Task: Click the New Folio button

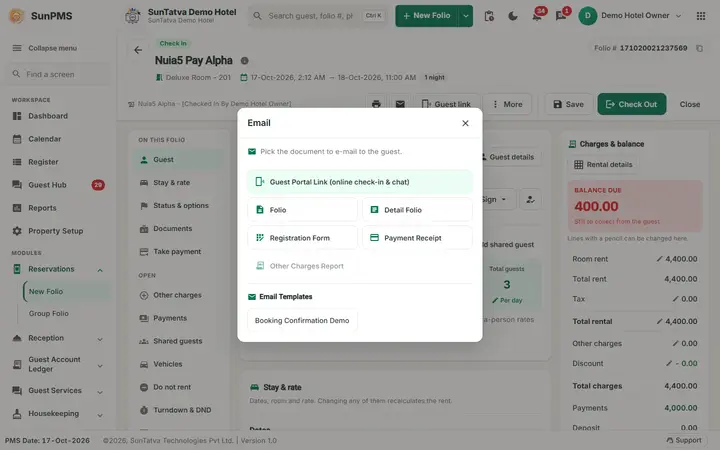Action: point(427,16)
